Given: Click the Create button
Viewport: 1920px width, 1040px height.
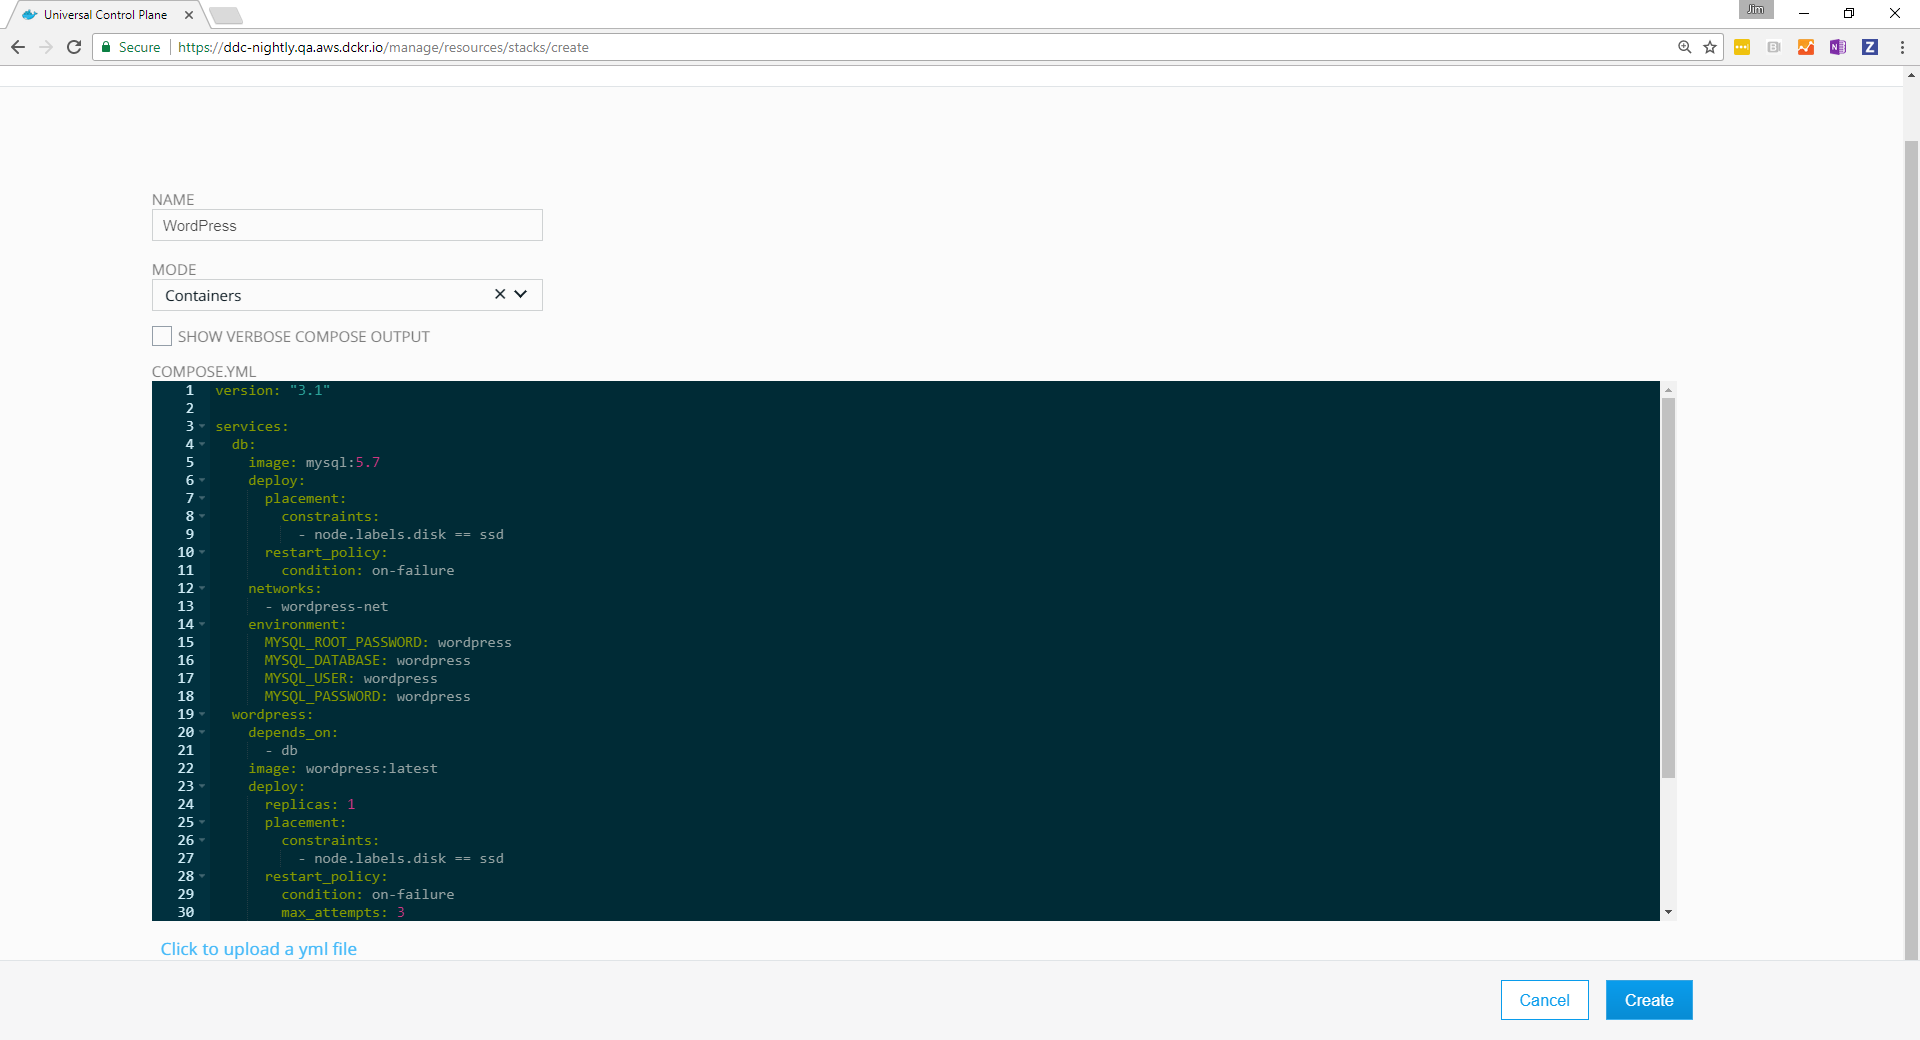Looking at the screenshot, I should click(x=1648, y=1000).
